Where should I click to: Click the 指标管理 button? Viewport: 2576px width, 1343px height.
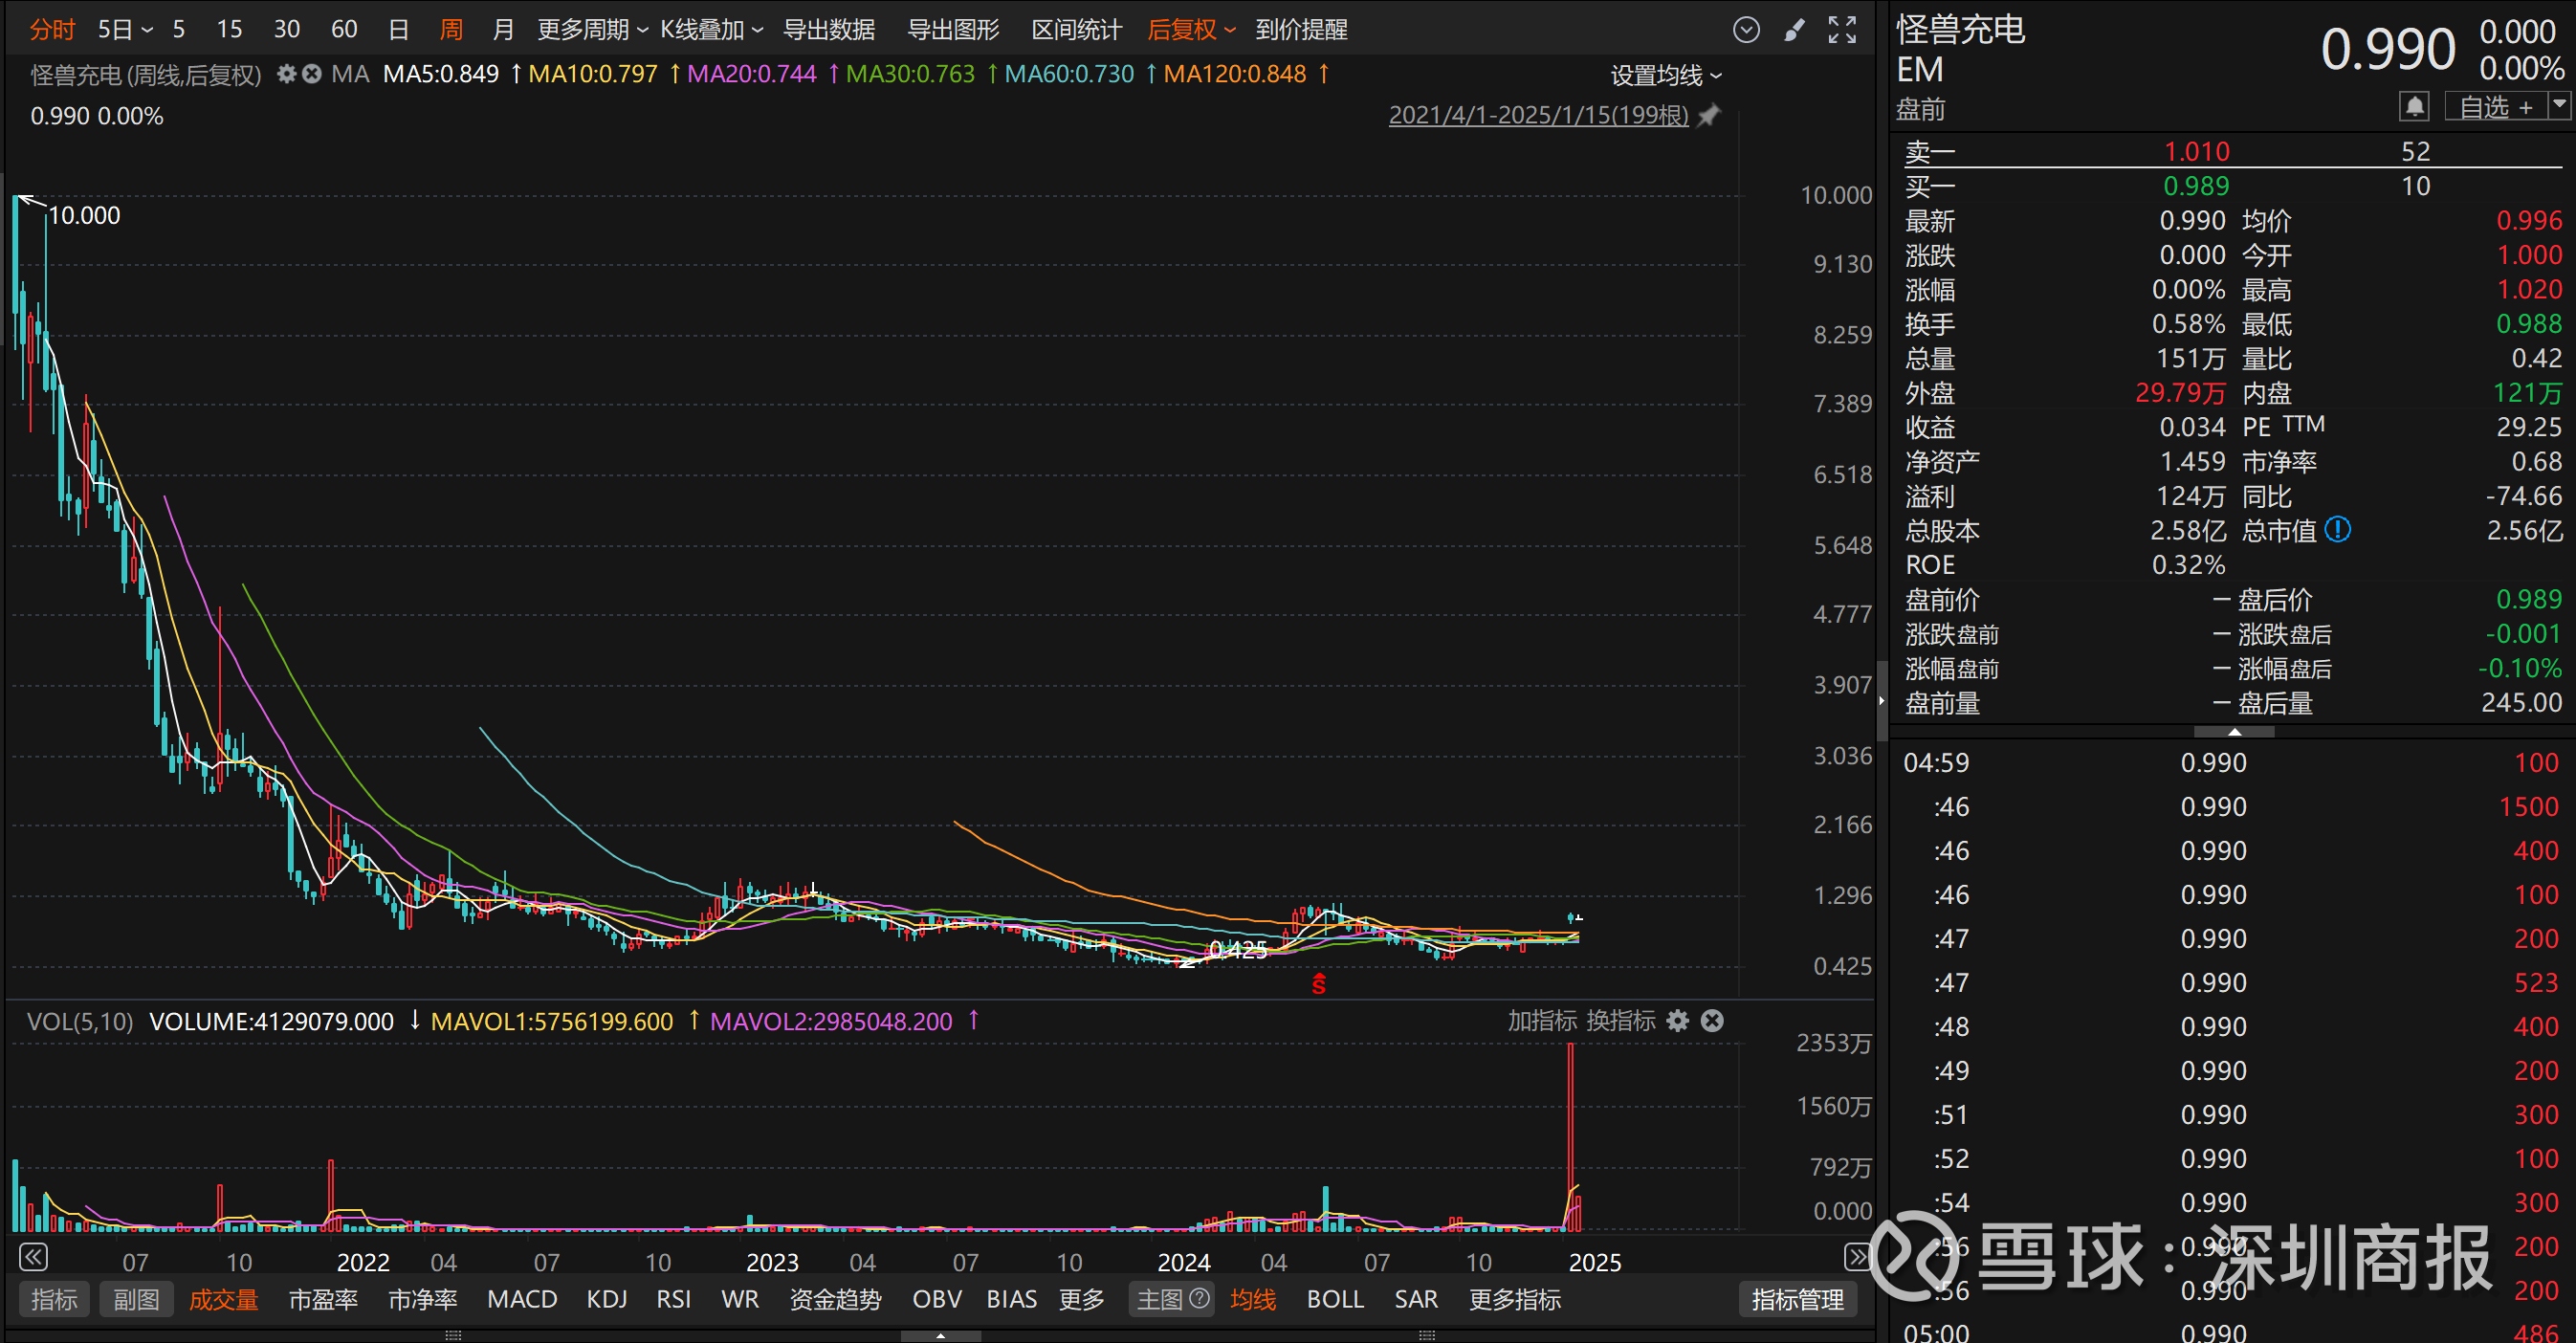(1797, 1300)
